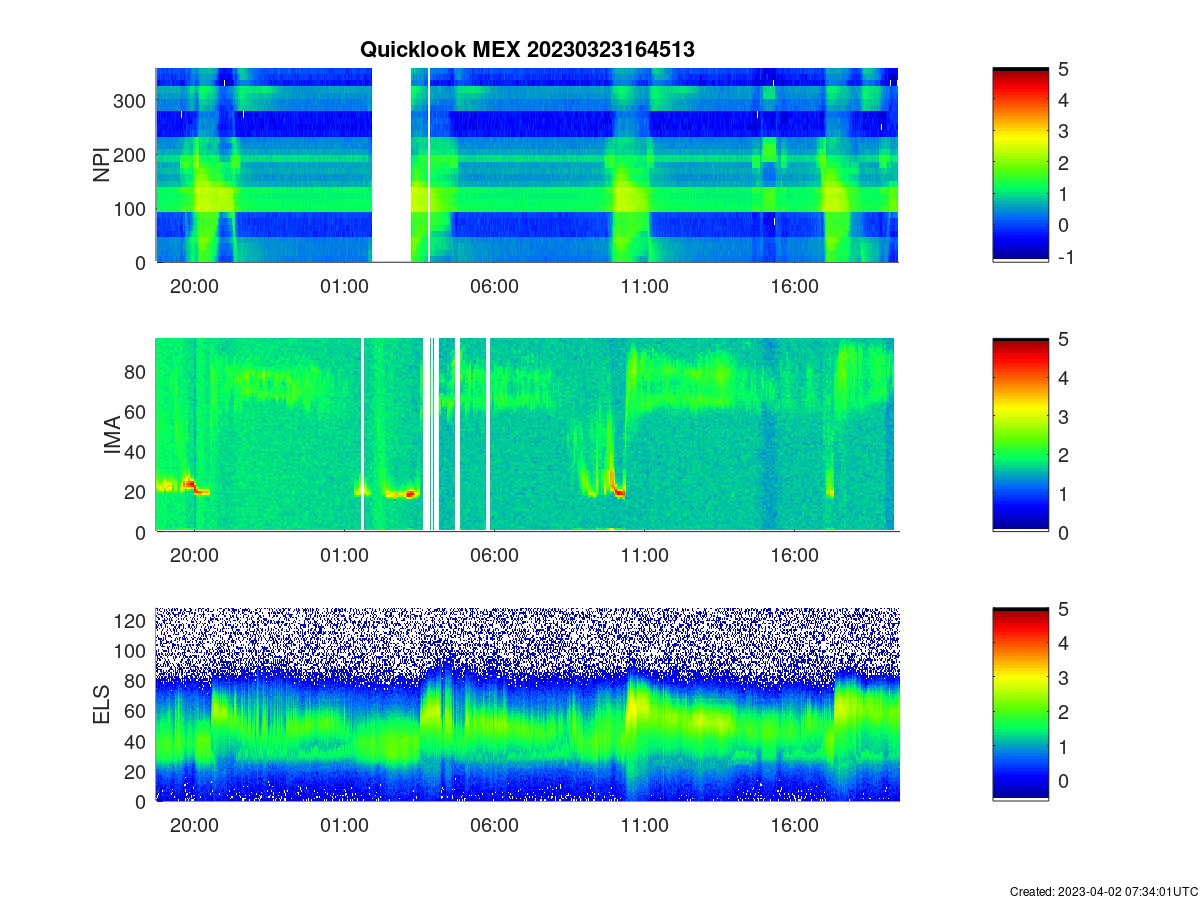Click the 5 label on the IMA colorbar

(1066, 339)
